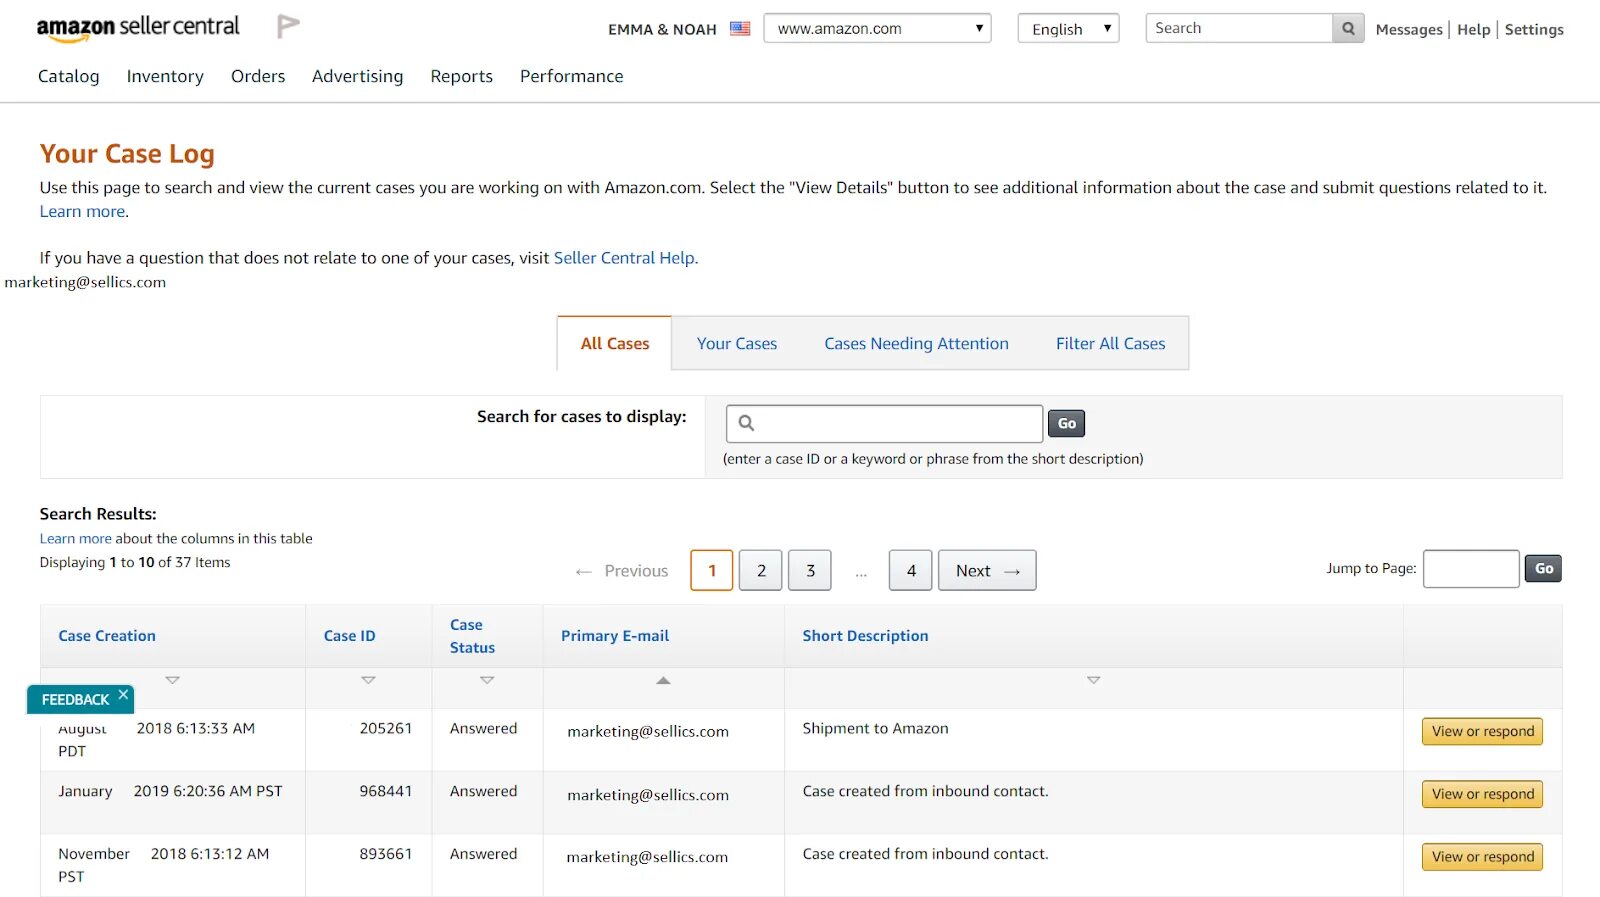Sort by Case Status arrow
Image resolution: width=1600 pixels, height=897 pixels.
coord(487,680)
